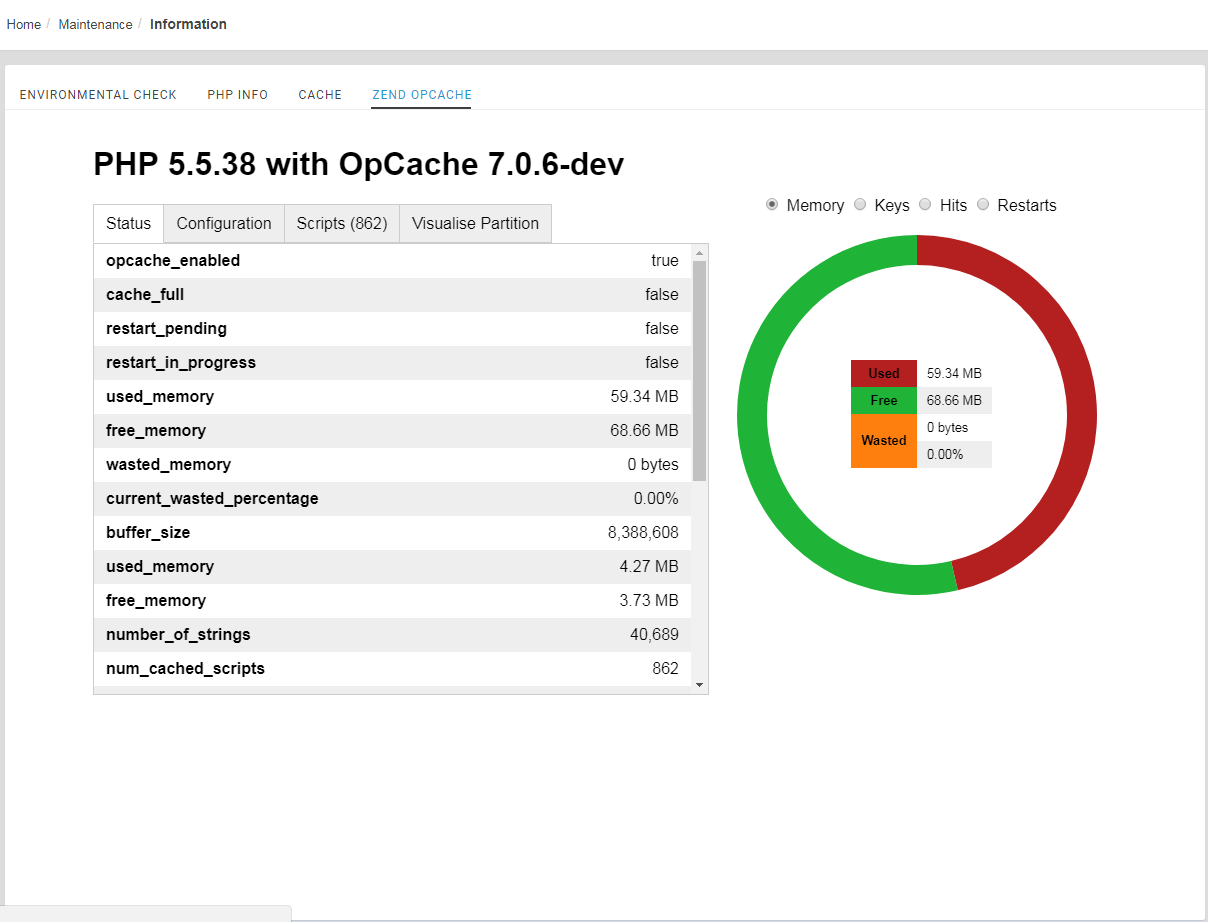Open the Cache tab
The image size is (1208, 922).
point(320,95)
